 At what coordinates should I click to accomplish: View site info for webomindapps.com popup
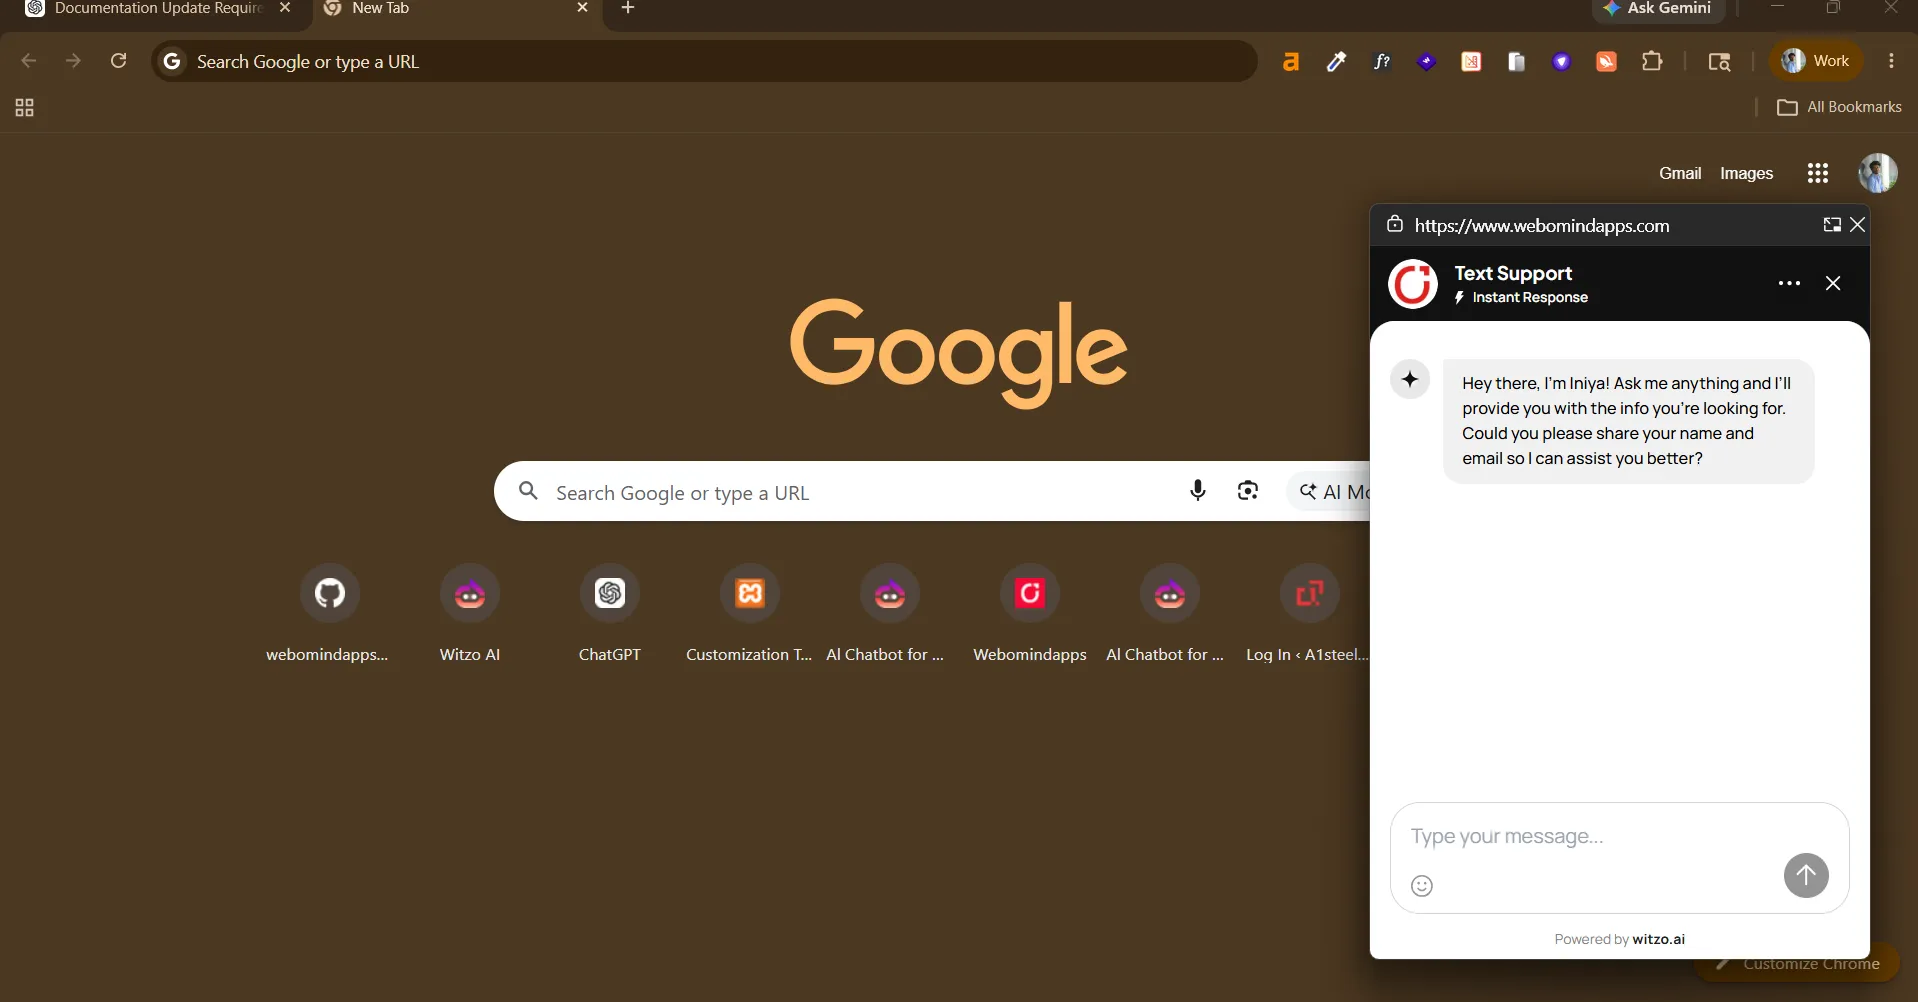(x=1394, y=224)
